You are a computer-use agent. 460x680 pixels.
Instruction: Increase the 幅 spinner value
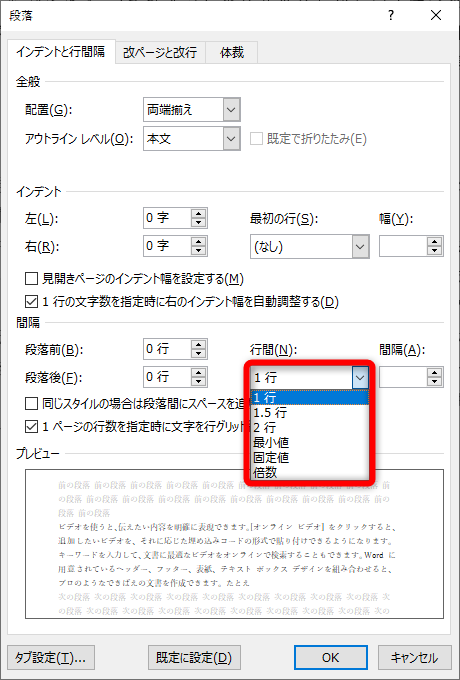(434, 242)
